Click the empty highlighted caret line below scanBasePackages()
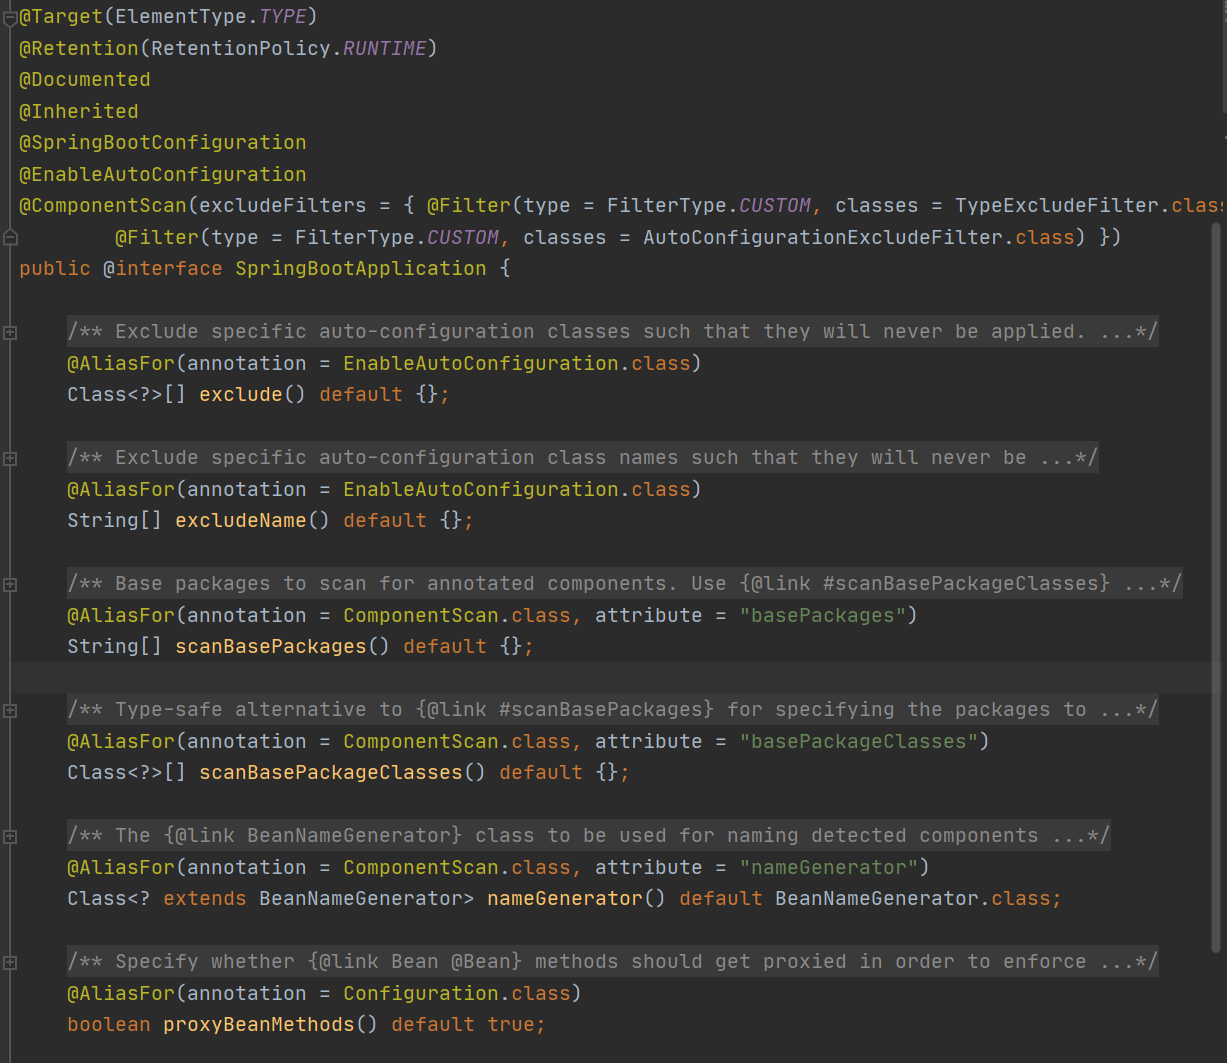 pyautogui.click(x=613, y=678)
